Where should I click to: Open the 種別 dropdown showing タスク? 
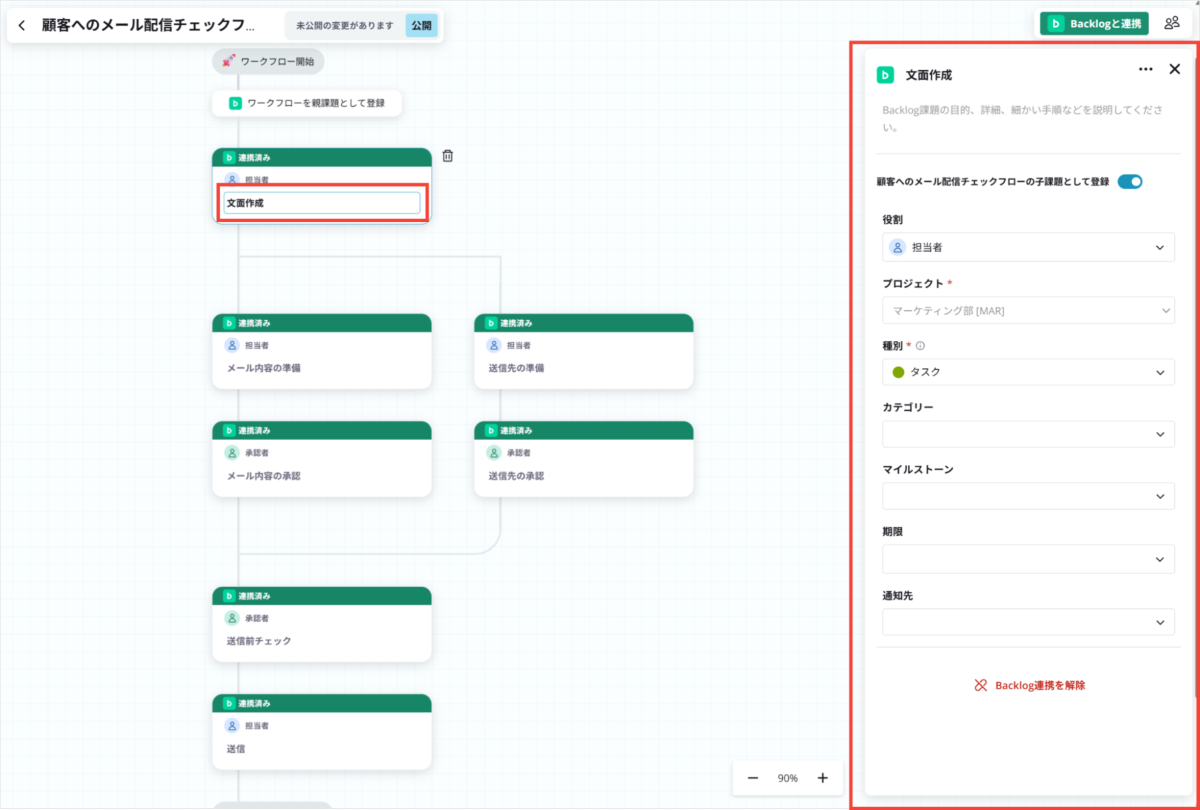1028,372
